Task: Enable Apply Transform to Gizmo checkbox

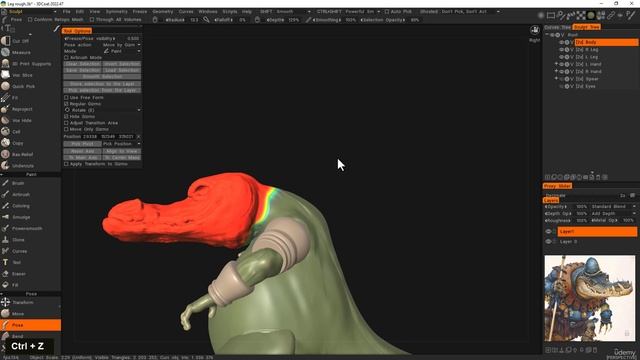Action: point(66,164)
